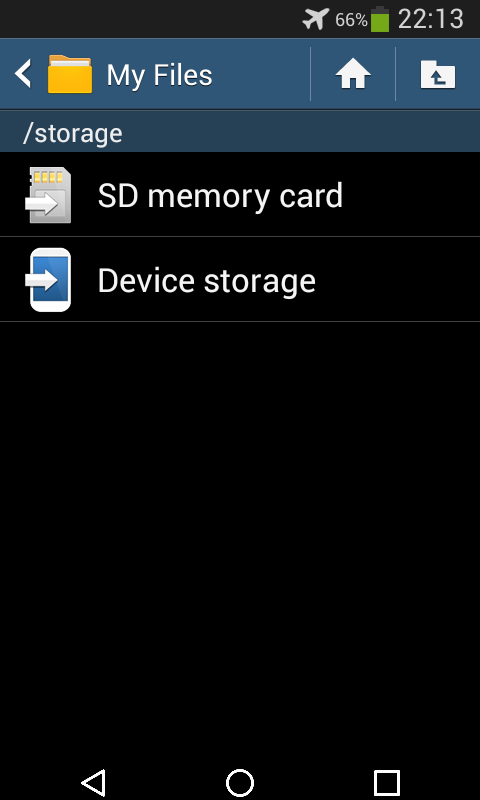Tap the Android home circle button
Image resolution: width=480 pixels, height=800 pixels.
pos(240,782)
